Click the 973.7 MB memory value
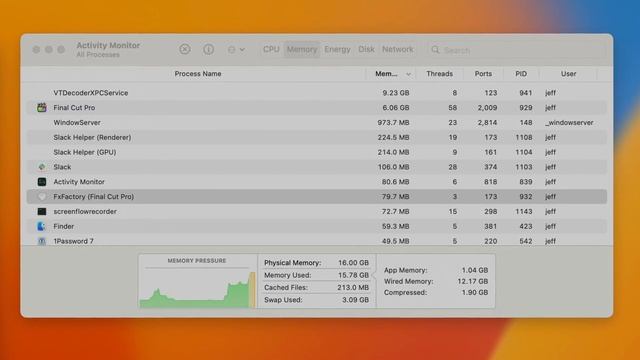Screen dimensions: 640x360 point(393,122)
